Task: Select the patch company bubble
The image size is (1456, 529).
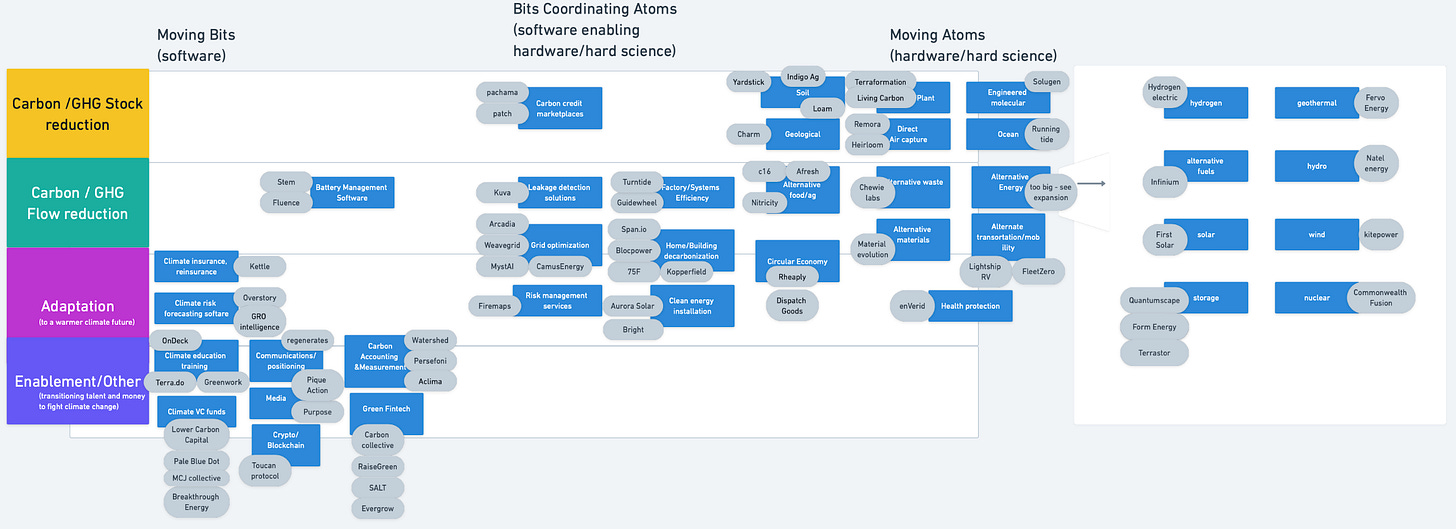Action: 503,114
